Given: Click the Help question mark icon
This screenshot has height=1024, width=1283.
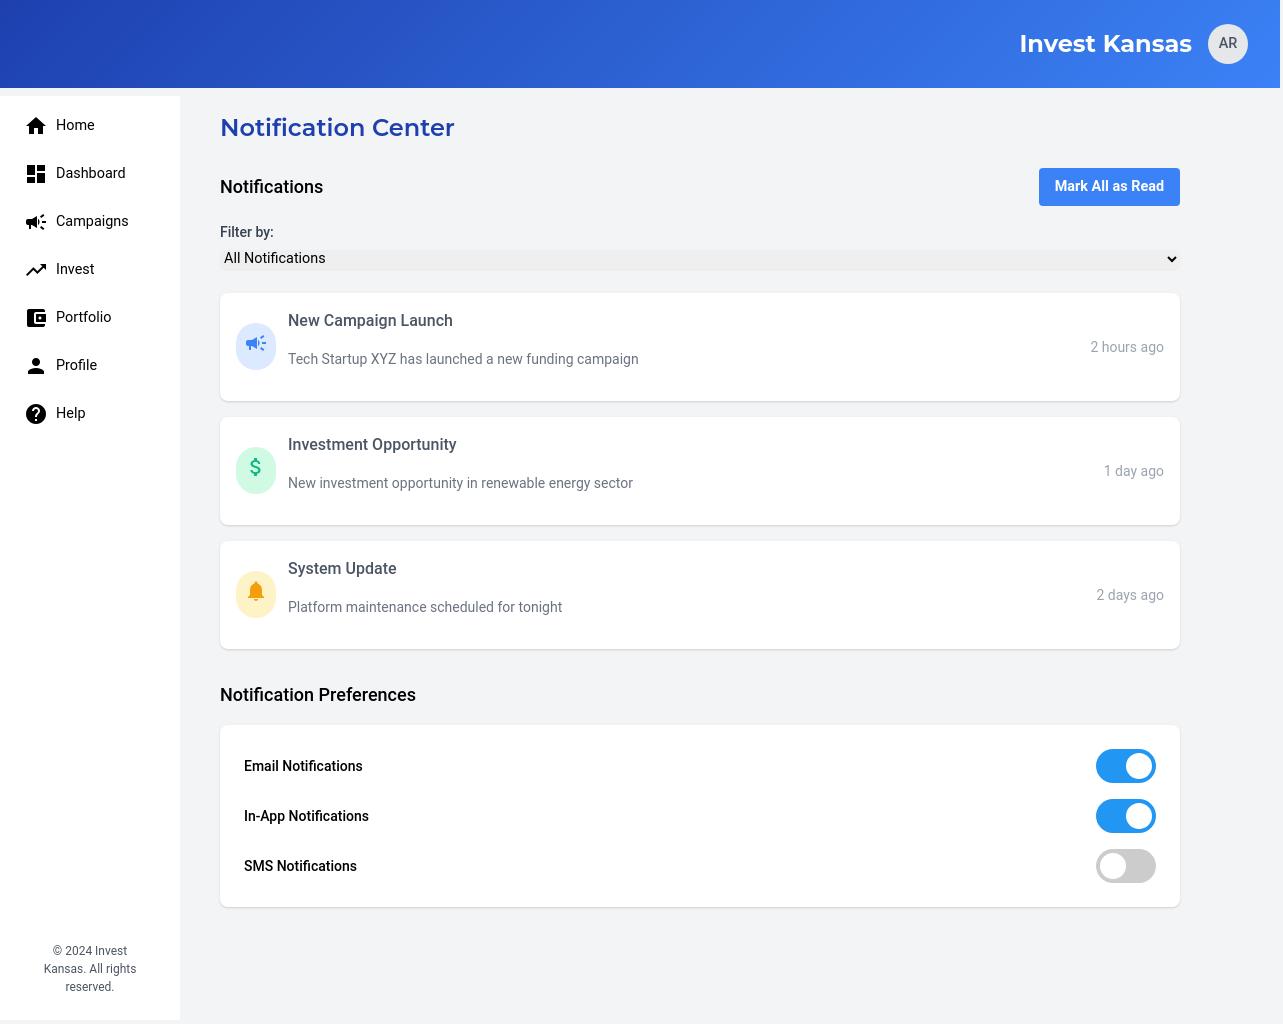Looking at the screenshot, I should pos(36,414).
